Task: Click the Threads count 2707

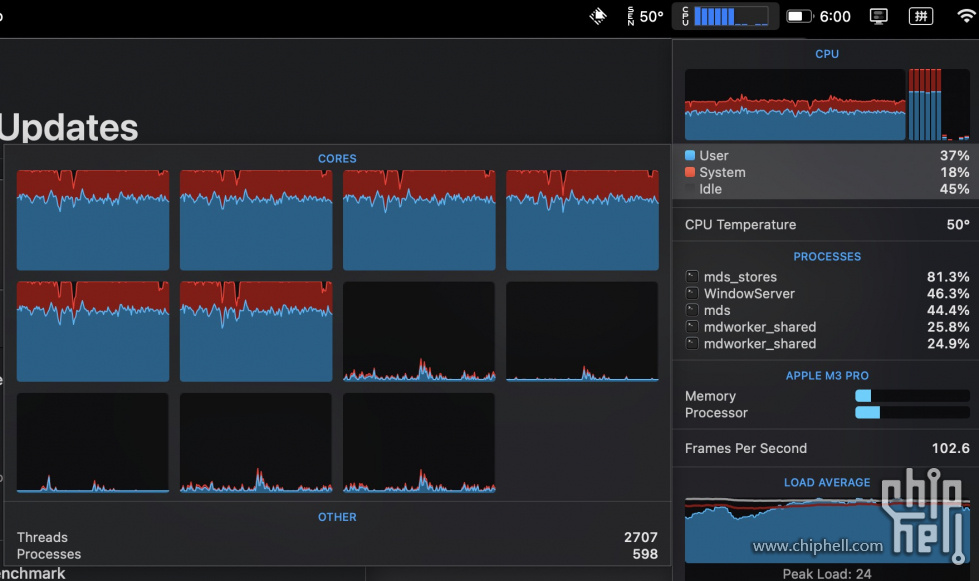Action: pyautogui.click(x=641, y=537)
